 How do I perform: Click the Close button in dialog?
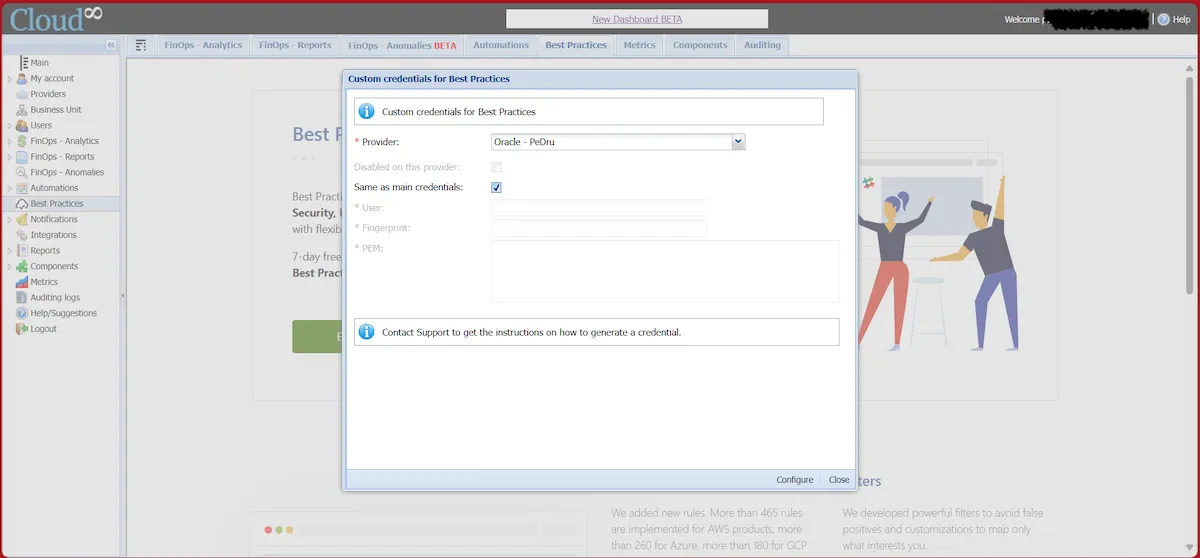click(839, 480)
